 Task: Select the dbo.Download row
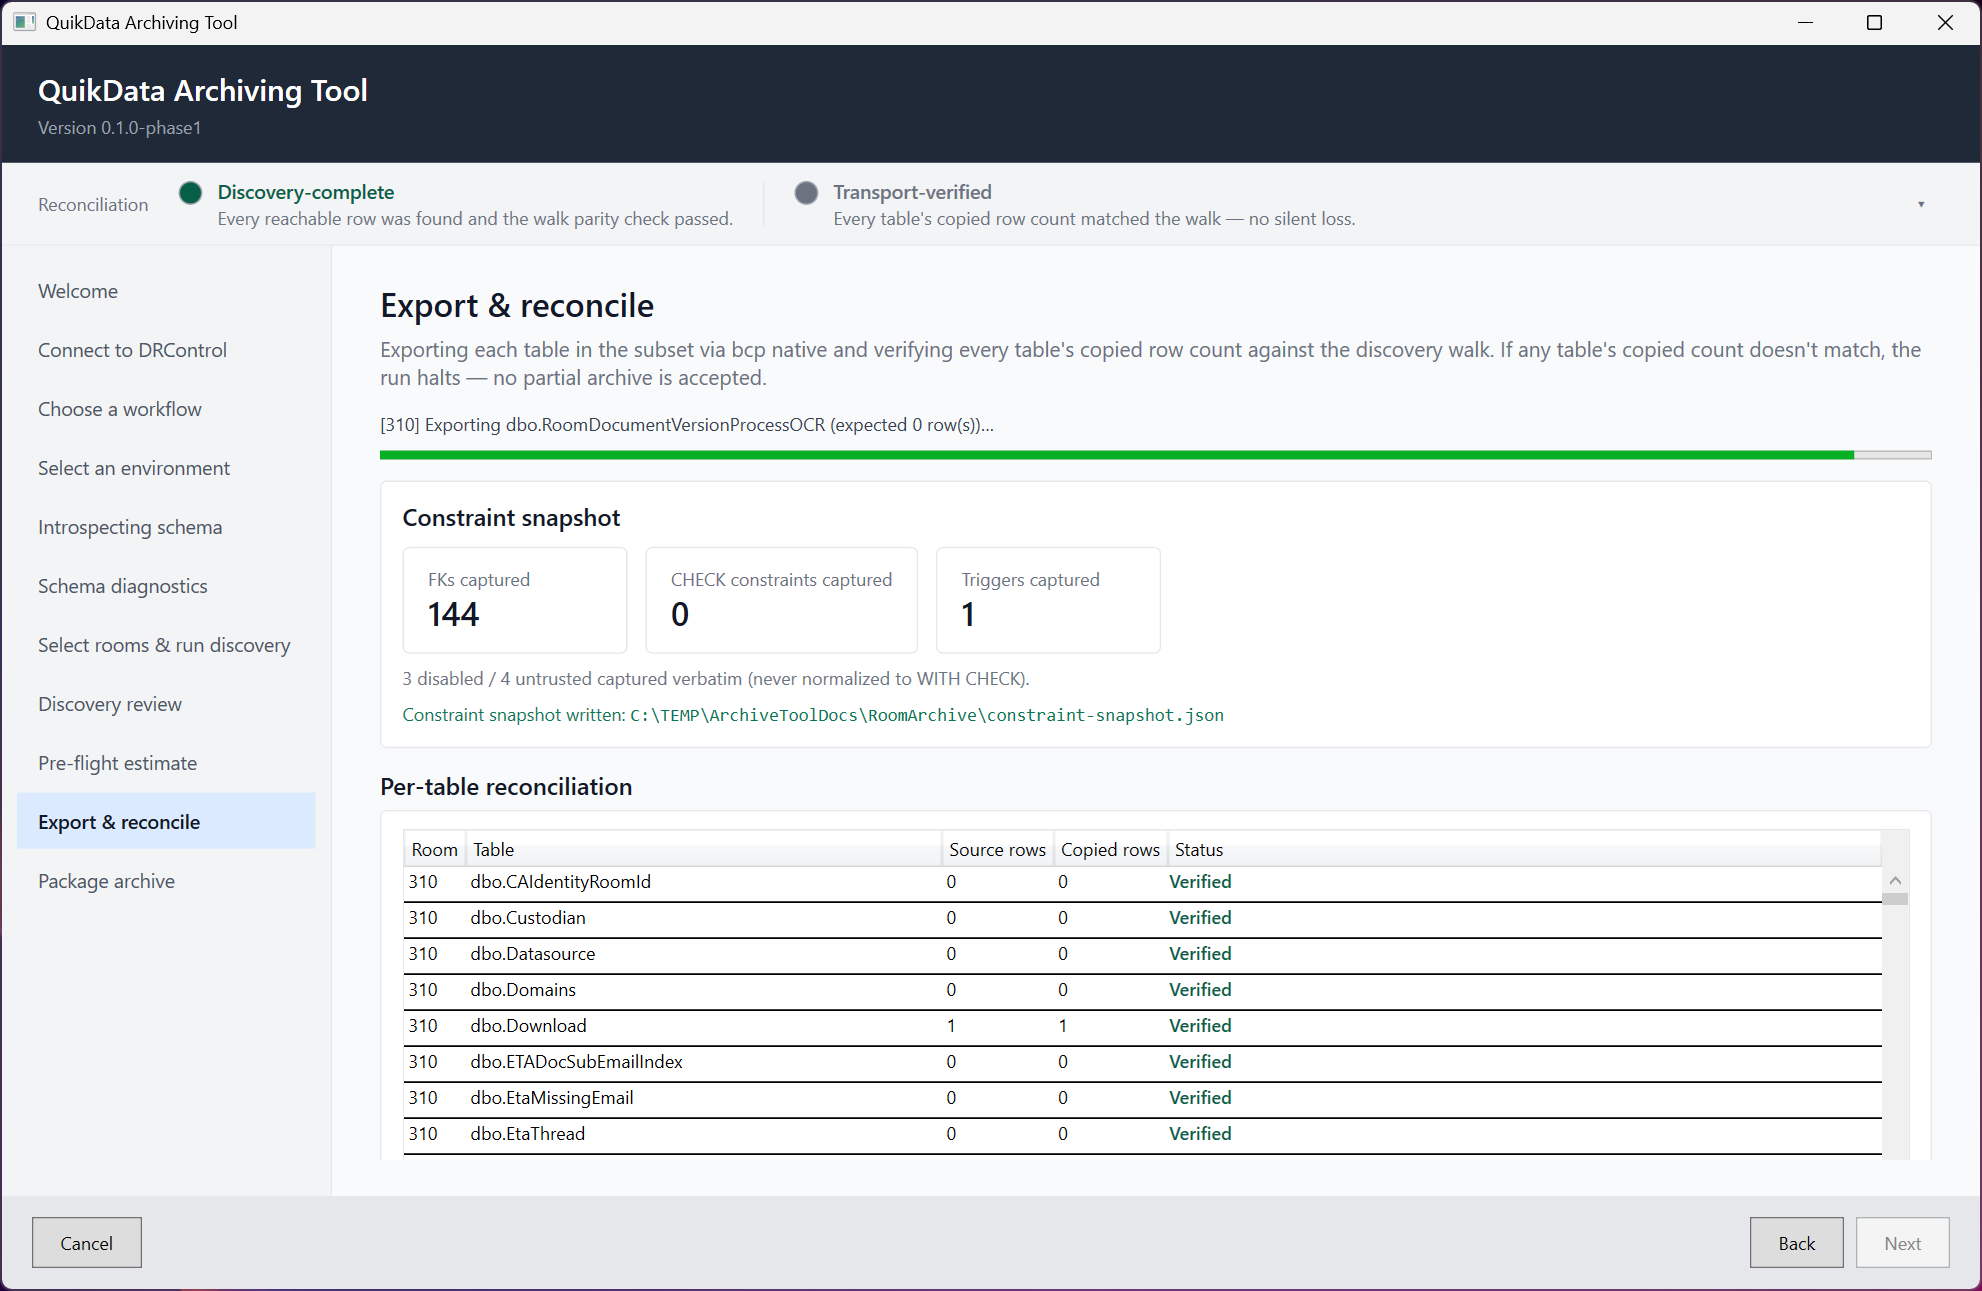tap(1142, 1026)
